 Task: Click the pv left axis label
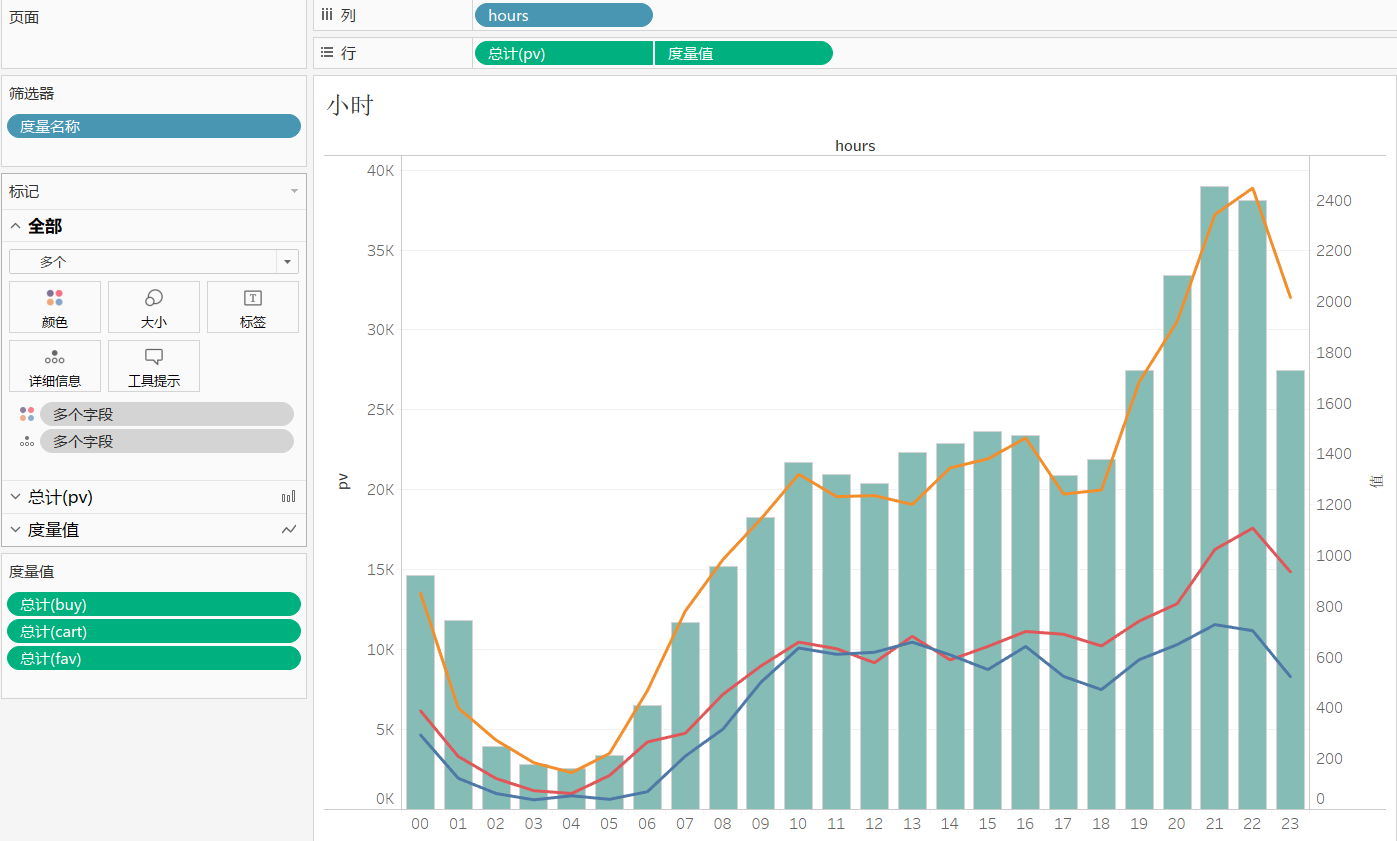click(x=343, y=482)
